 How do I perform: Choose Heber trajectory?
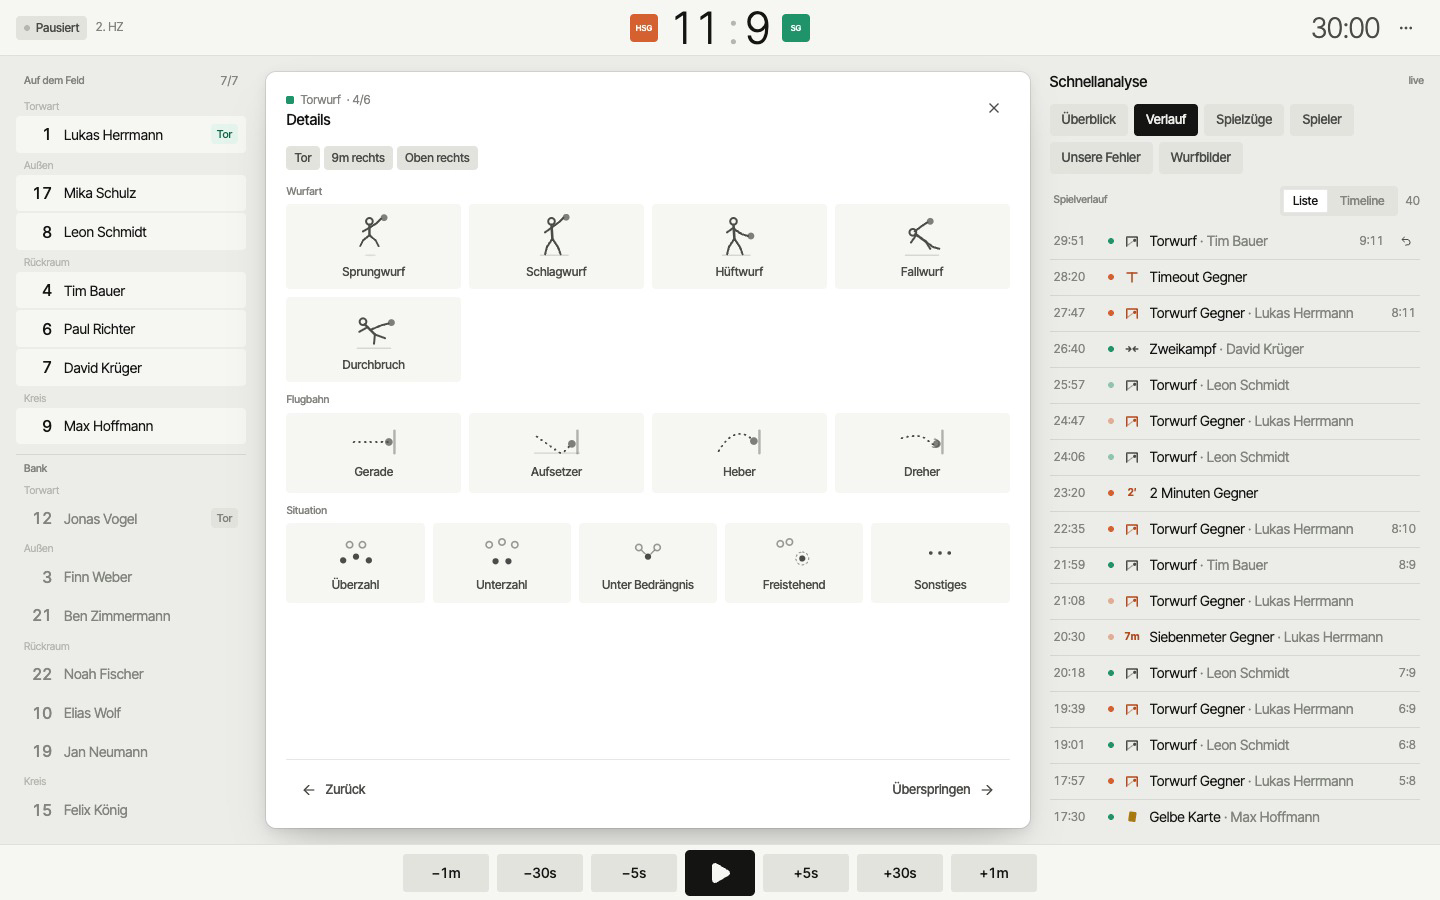[739, 453]
